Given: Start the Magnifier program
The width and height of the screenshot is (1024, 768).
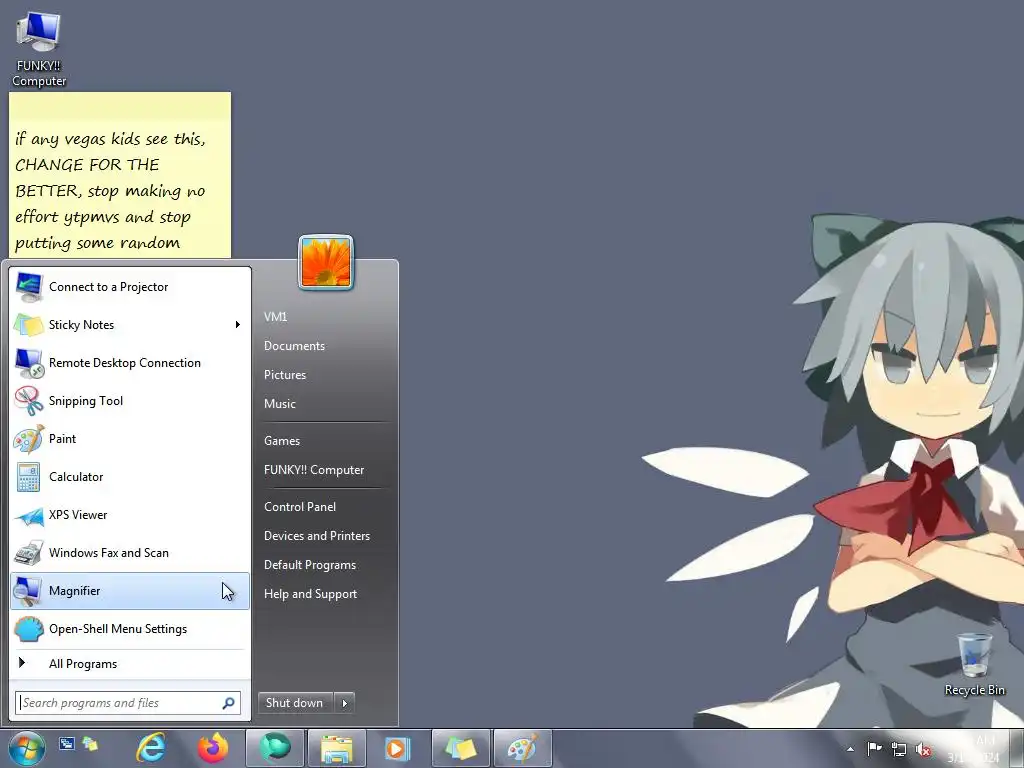Looking at the screenshot, I should click(130, 590).
